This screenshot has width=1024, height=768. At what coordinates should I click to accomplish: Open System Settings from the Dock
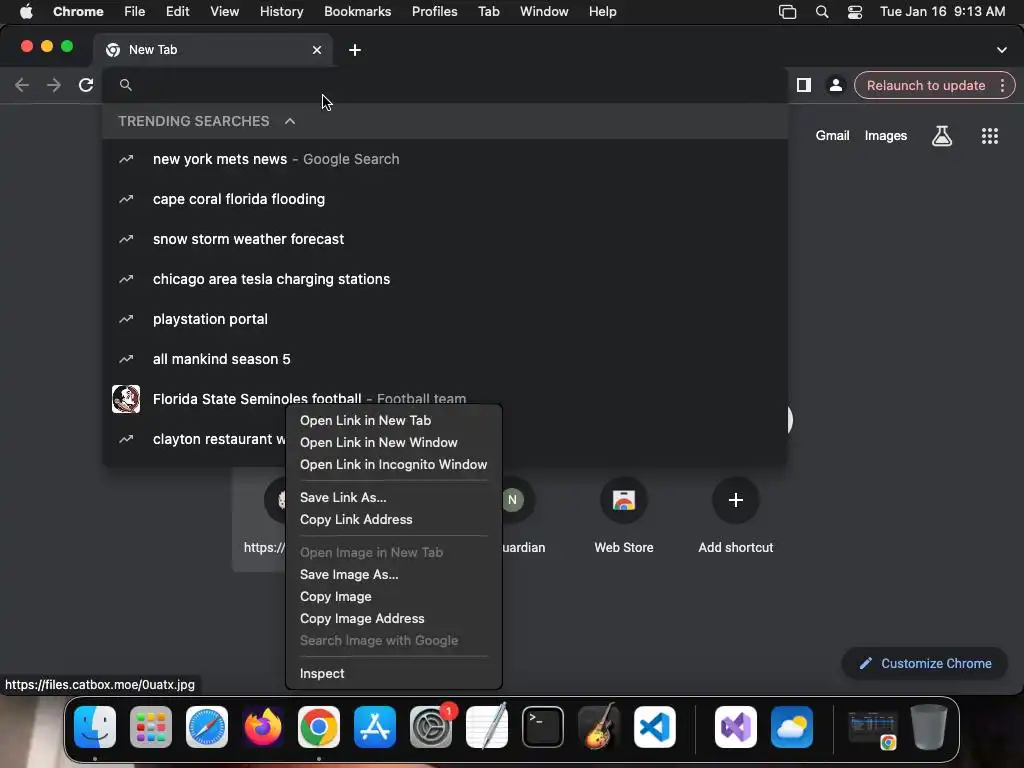coord(431,727)
